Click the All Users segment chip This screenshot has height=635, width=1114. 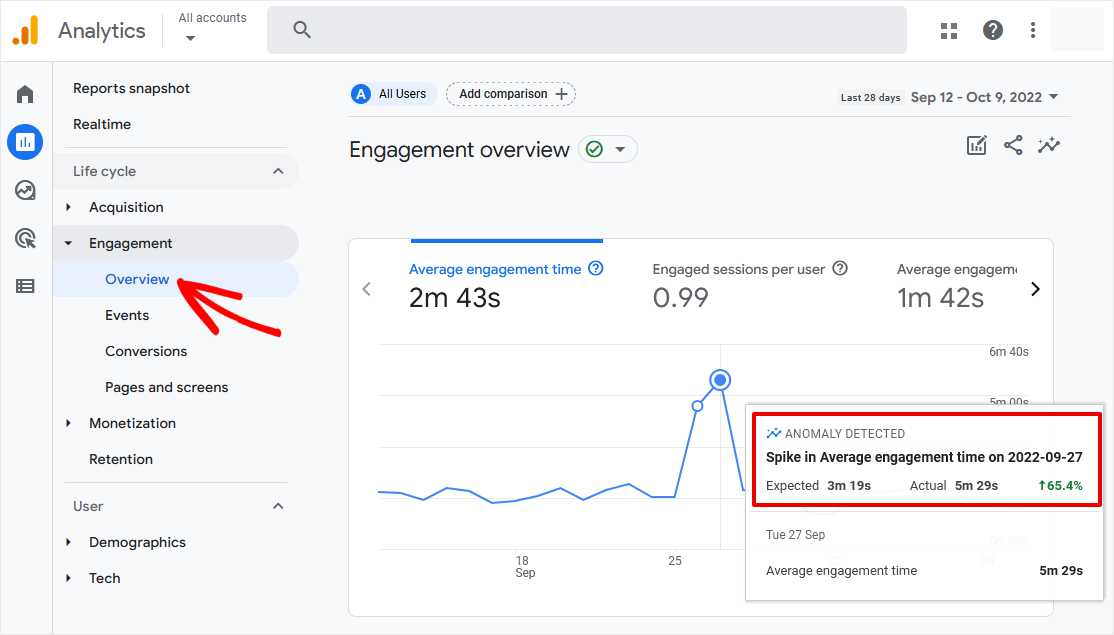(x=391, y=93)
